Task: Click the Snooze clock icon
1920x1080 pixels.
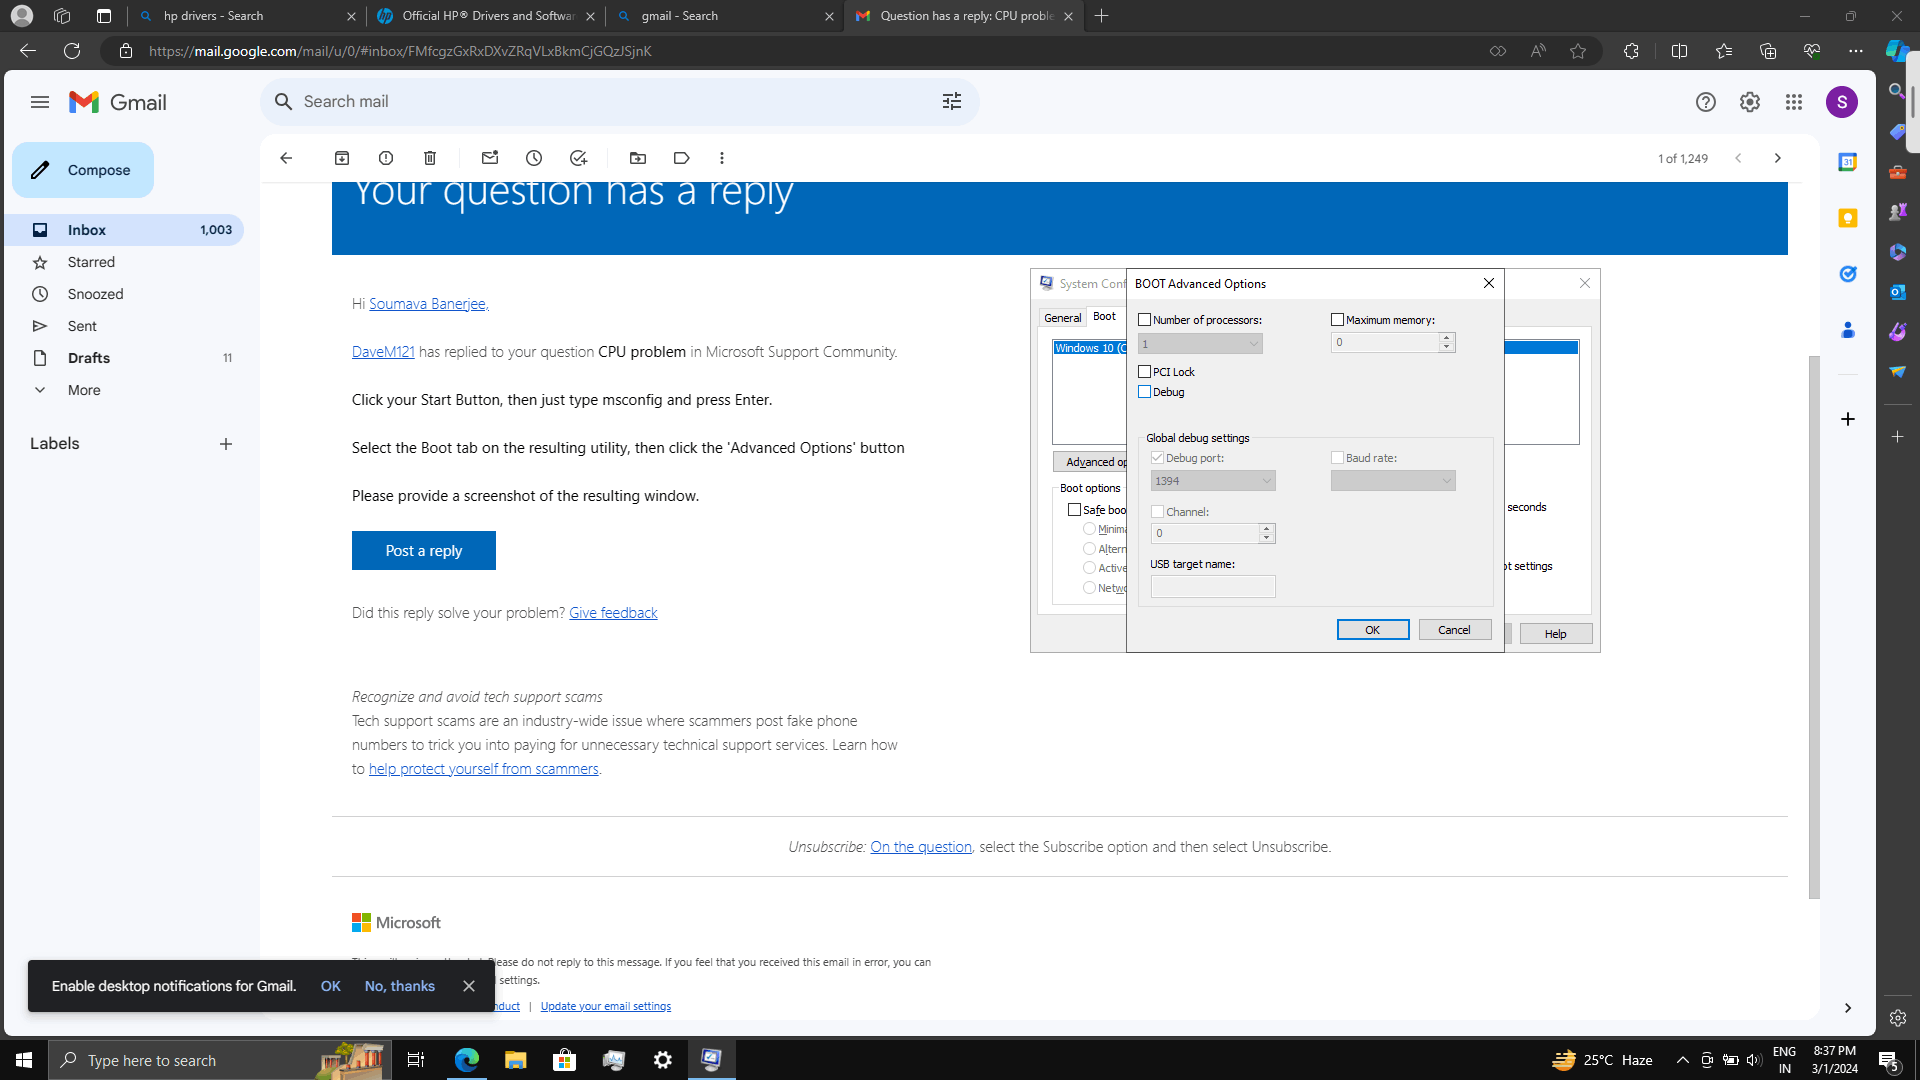Action: click(x=534, y=158)
